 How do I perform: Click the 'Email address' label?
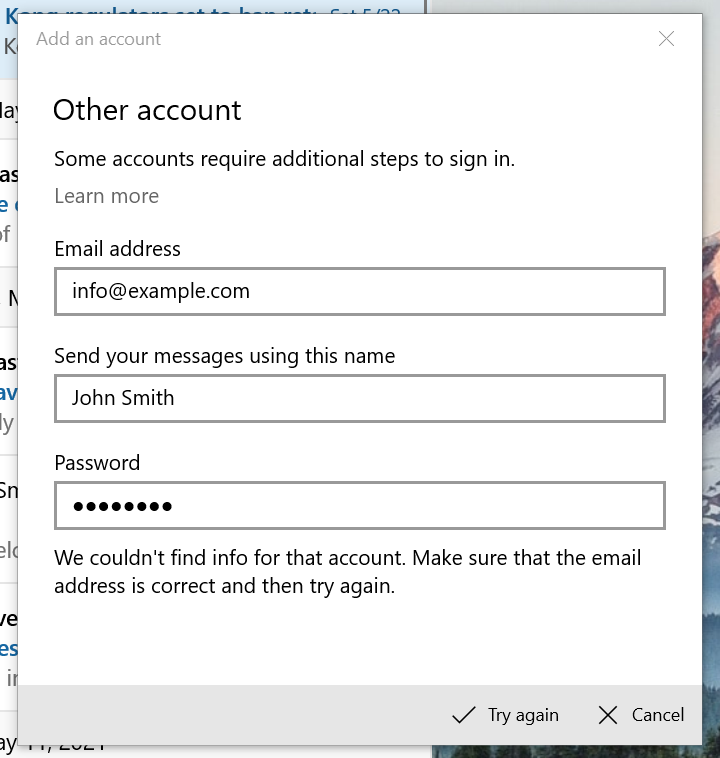[x=117, y=249]
